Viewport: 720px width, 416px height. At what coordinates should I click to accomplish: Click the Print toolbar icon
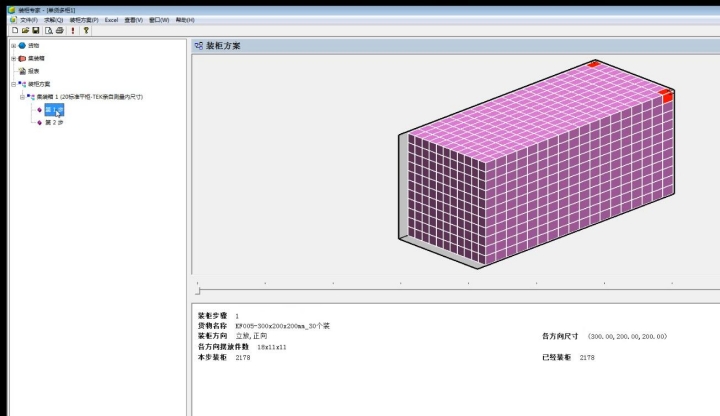coord(60,31)
